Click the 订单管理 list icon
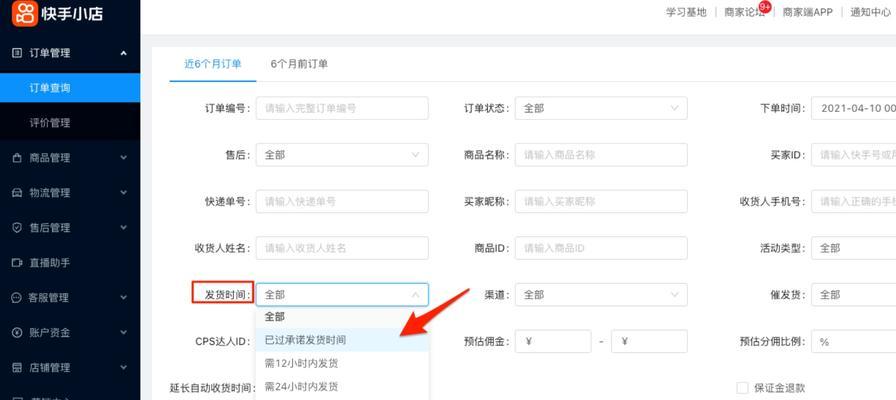The image size is (896, 400). [17, 53]
